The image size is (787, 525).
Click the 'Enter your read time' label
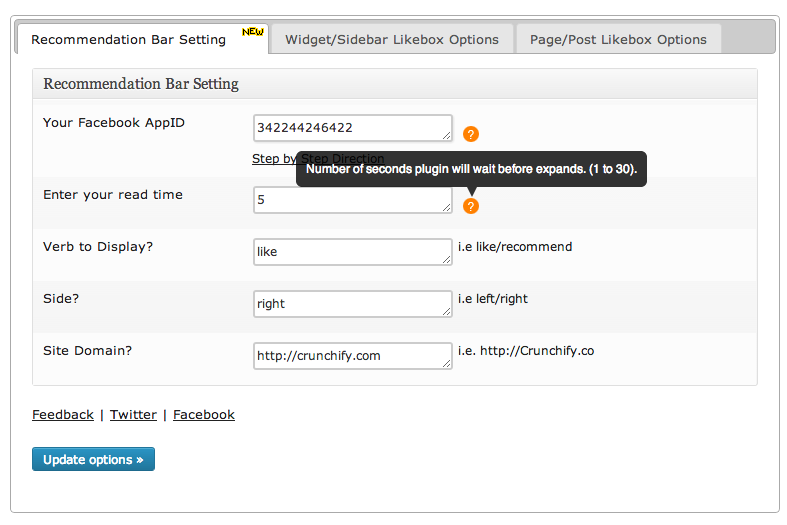coord(113,195)
